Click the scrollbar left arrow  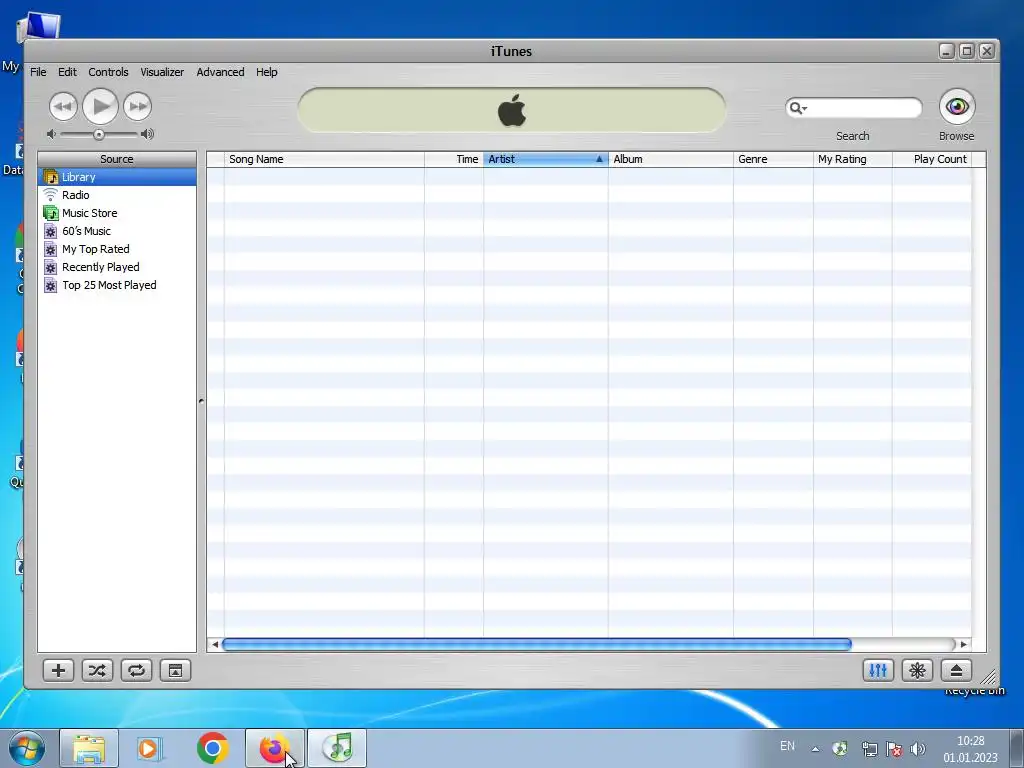click(214, 645)
